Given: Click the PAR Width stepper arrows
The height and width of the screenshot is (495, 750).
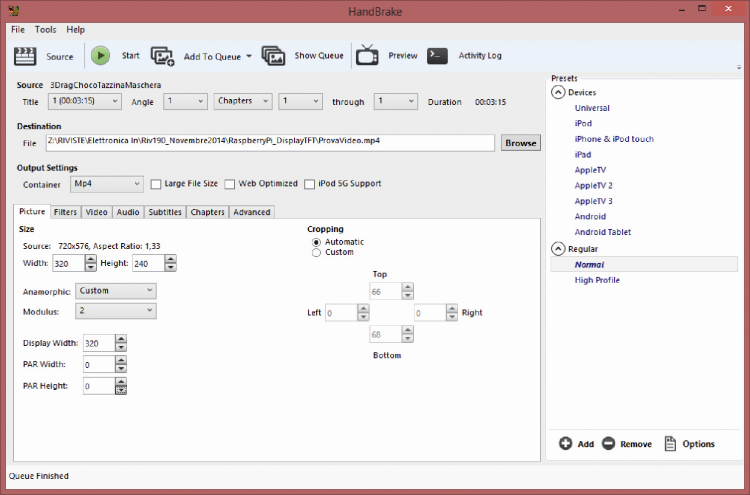Looking at the screenshot, I should pos(121,364).
